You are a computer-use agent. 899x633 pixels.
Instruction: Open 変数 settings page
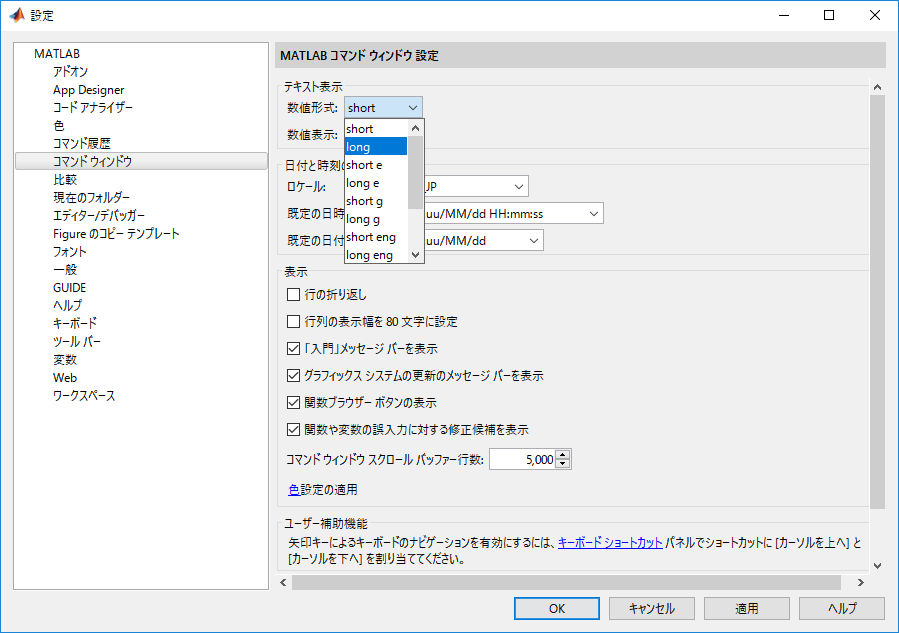[65, 360]
